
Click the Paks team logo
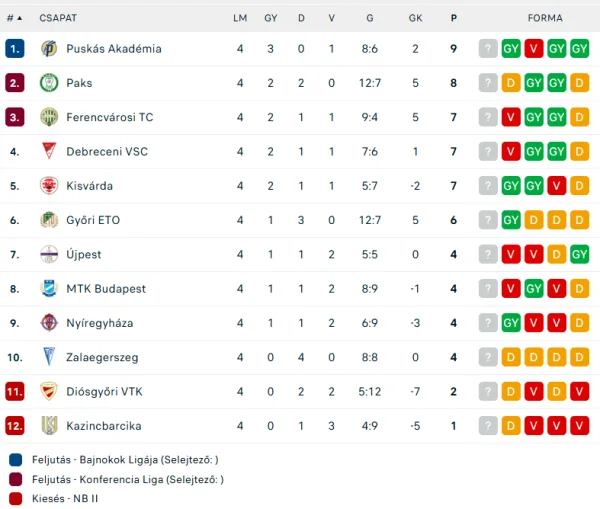48,83
